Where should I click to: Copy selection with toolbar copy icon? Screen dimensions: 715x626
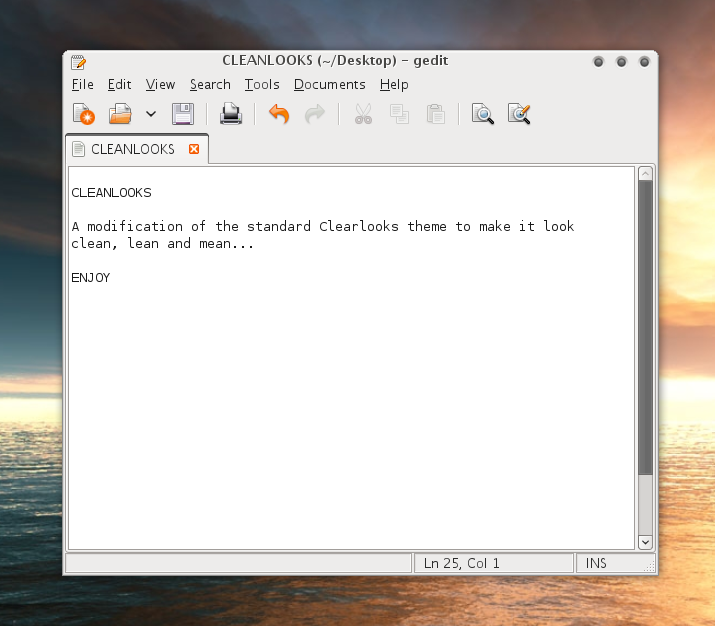[x=399, y=114]
